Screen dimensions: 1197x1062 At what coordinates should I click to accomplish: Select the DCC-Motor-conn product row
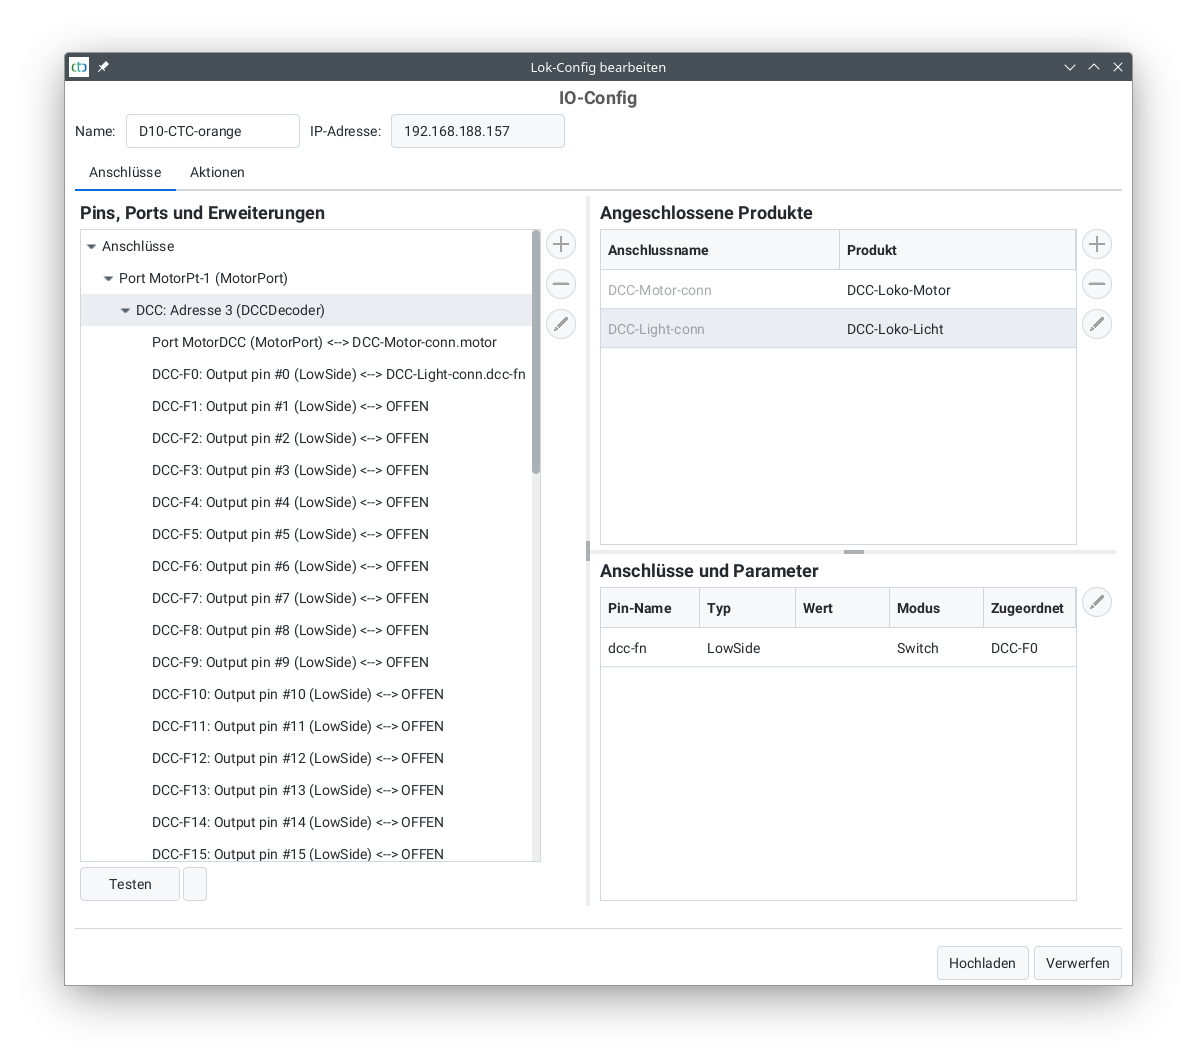click(719, 290)
